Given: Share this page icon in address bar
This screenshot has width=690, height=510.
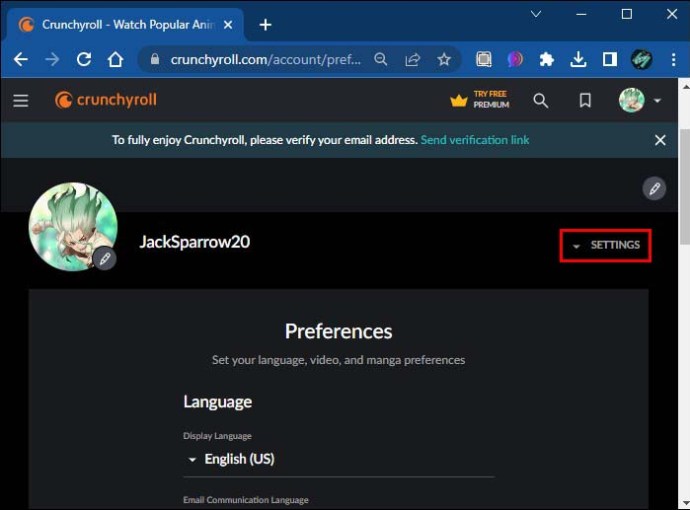Looking at the screenshot, I should tap(412, 59).
